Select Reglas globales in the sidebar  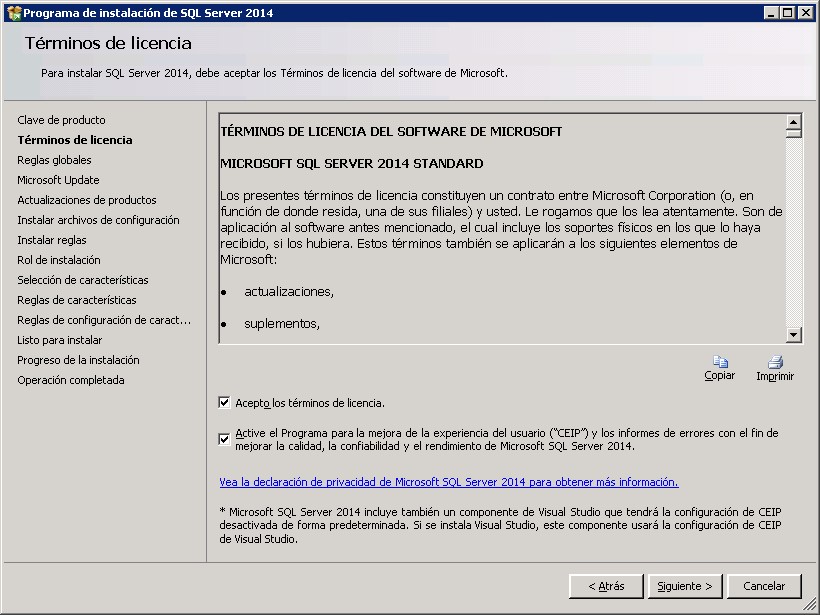point(54,160)
